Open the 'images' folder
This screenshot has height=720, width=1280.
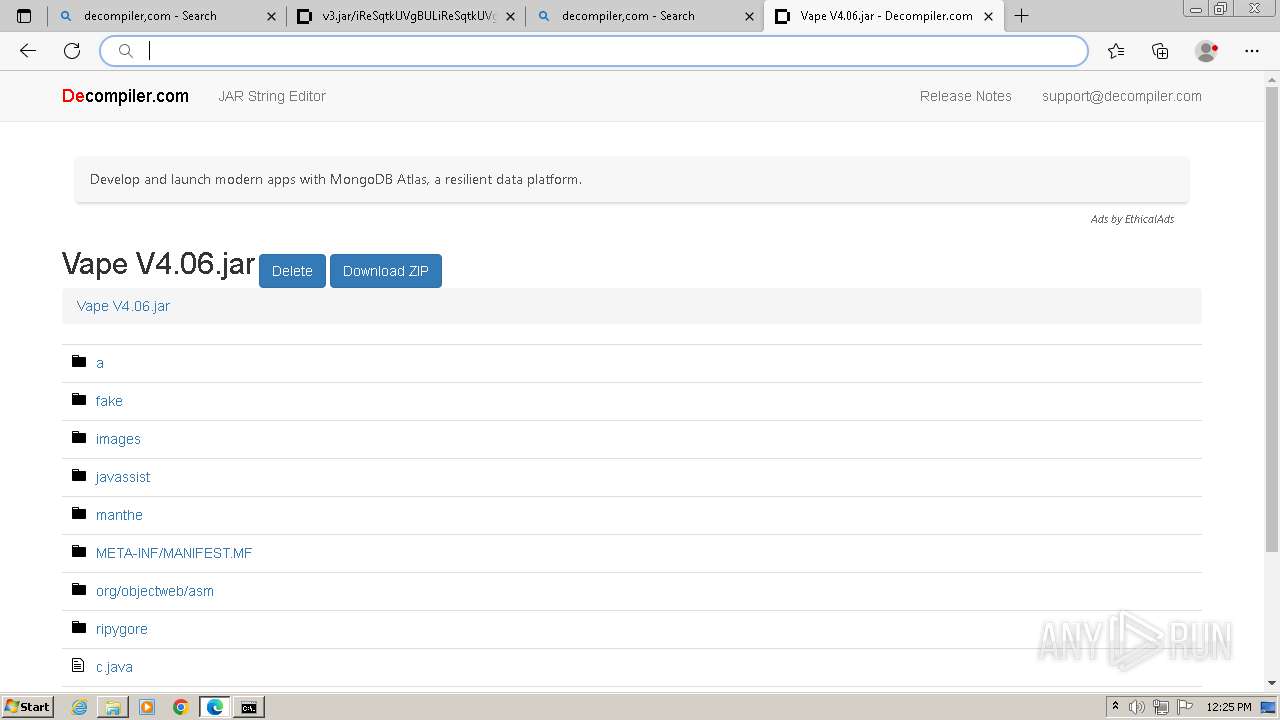(x=118, y=439)
